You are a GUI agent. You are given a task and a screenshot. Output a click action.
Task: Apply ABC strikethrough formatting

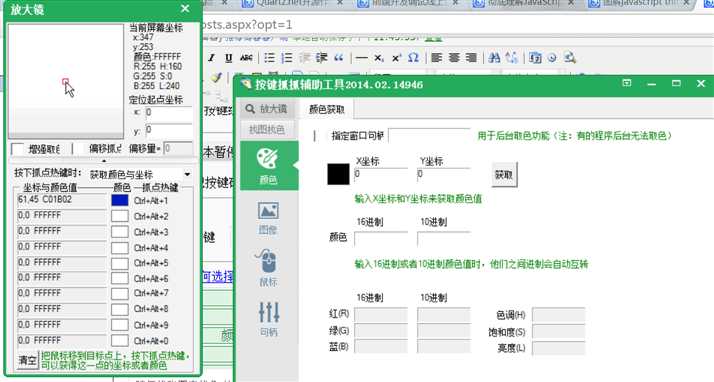[246, 58]
